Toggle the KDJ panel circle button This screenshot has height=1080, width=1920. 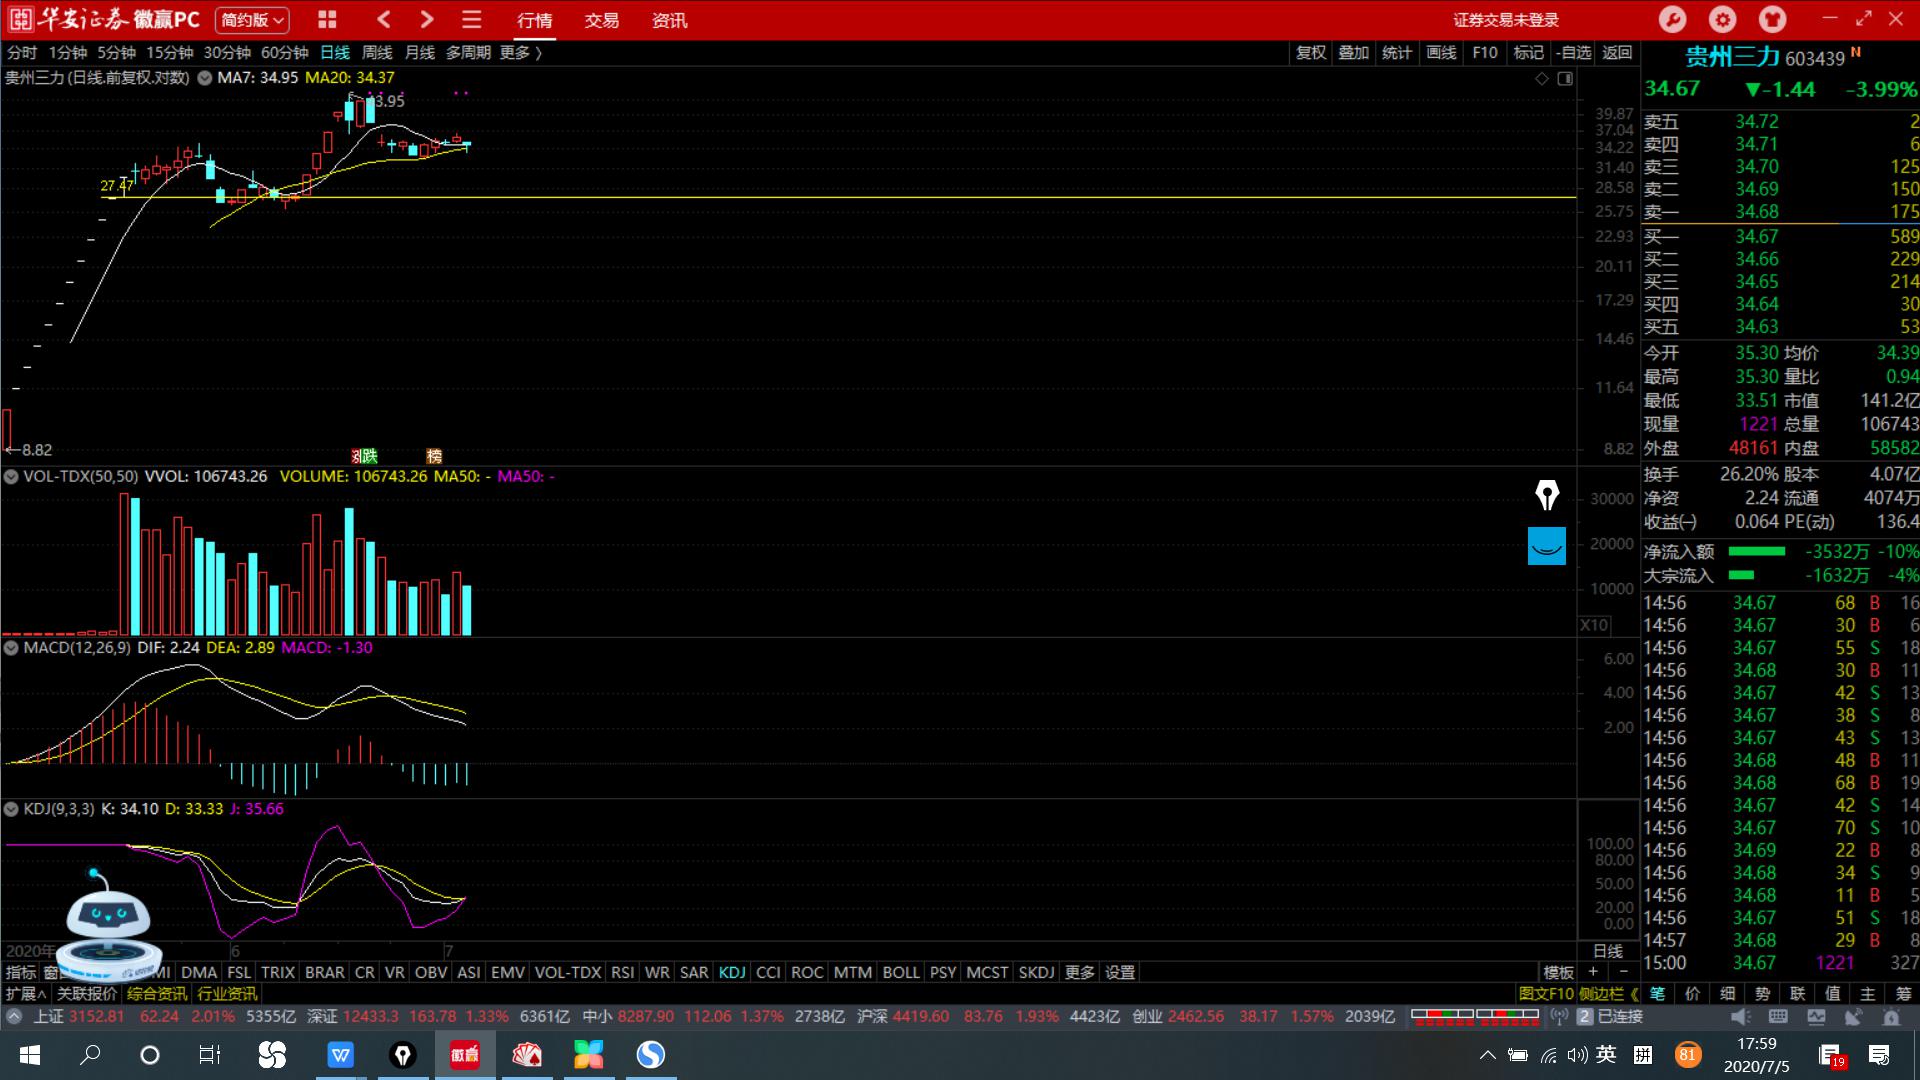point(12,809)
